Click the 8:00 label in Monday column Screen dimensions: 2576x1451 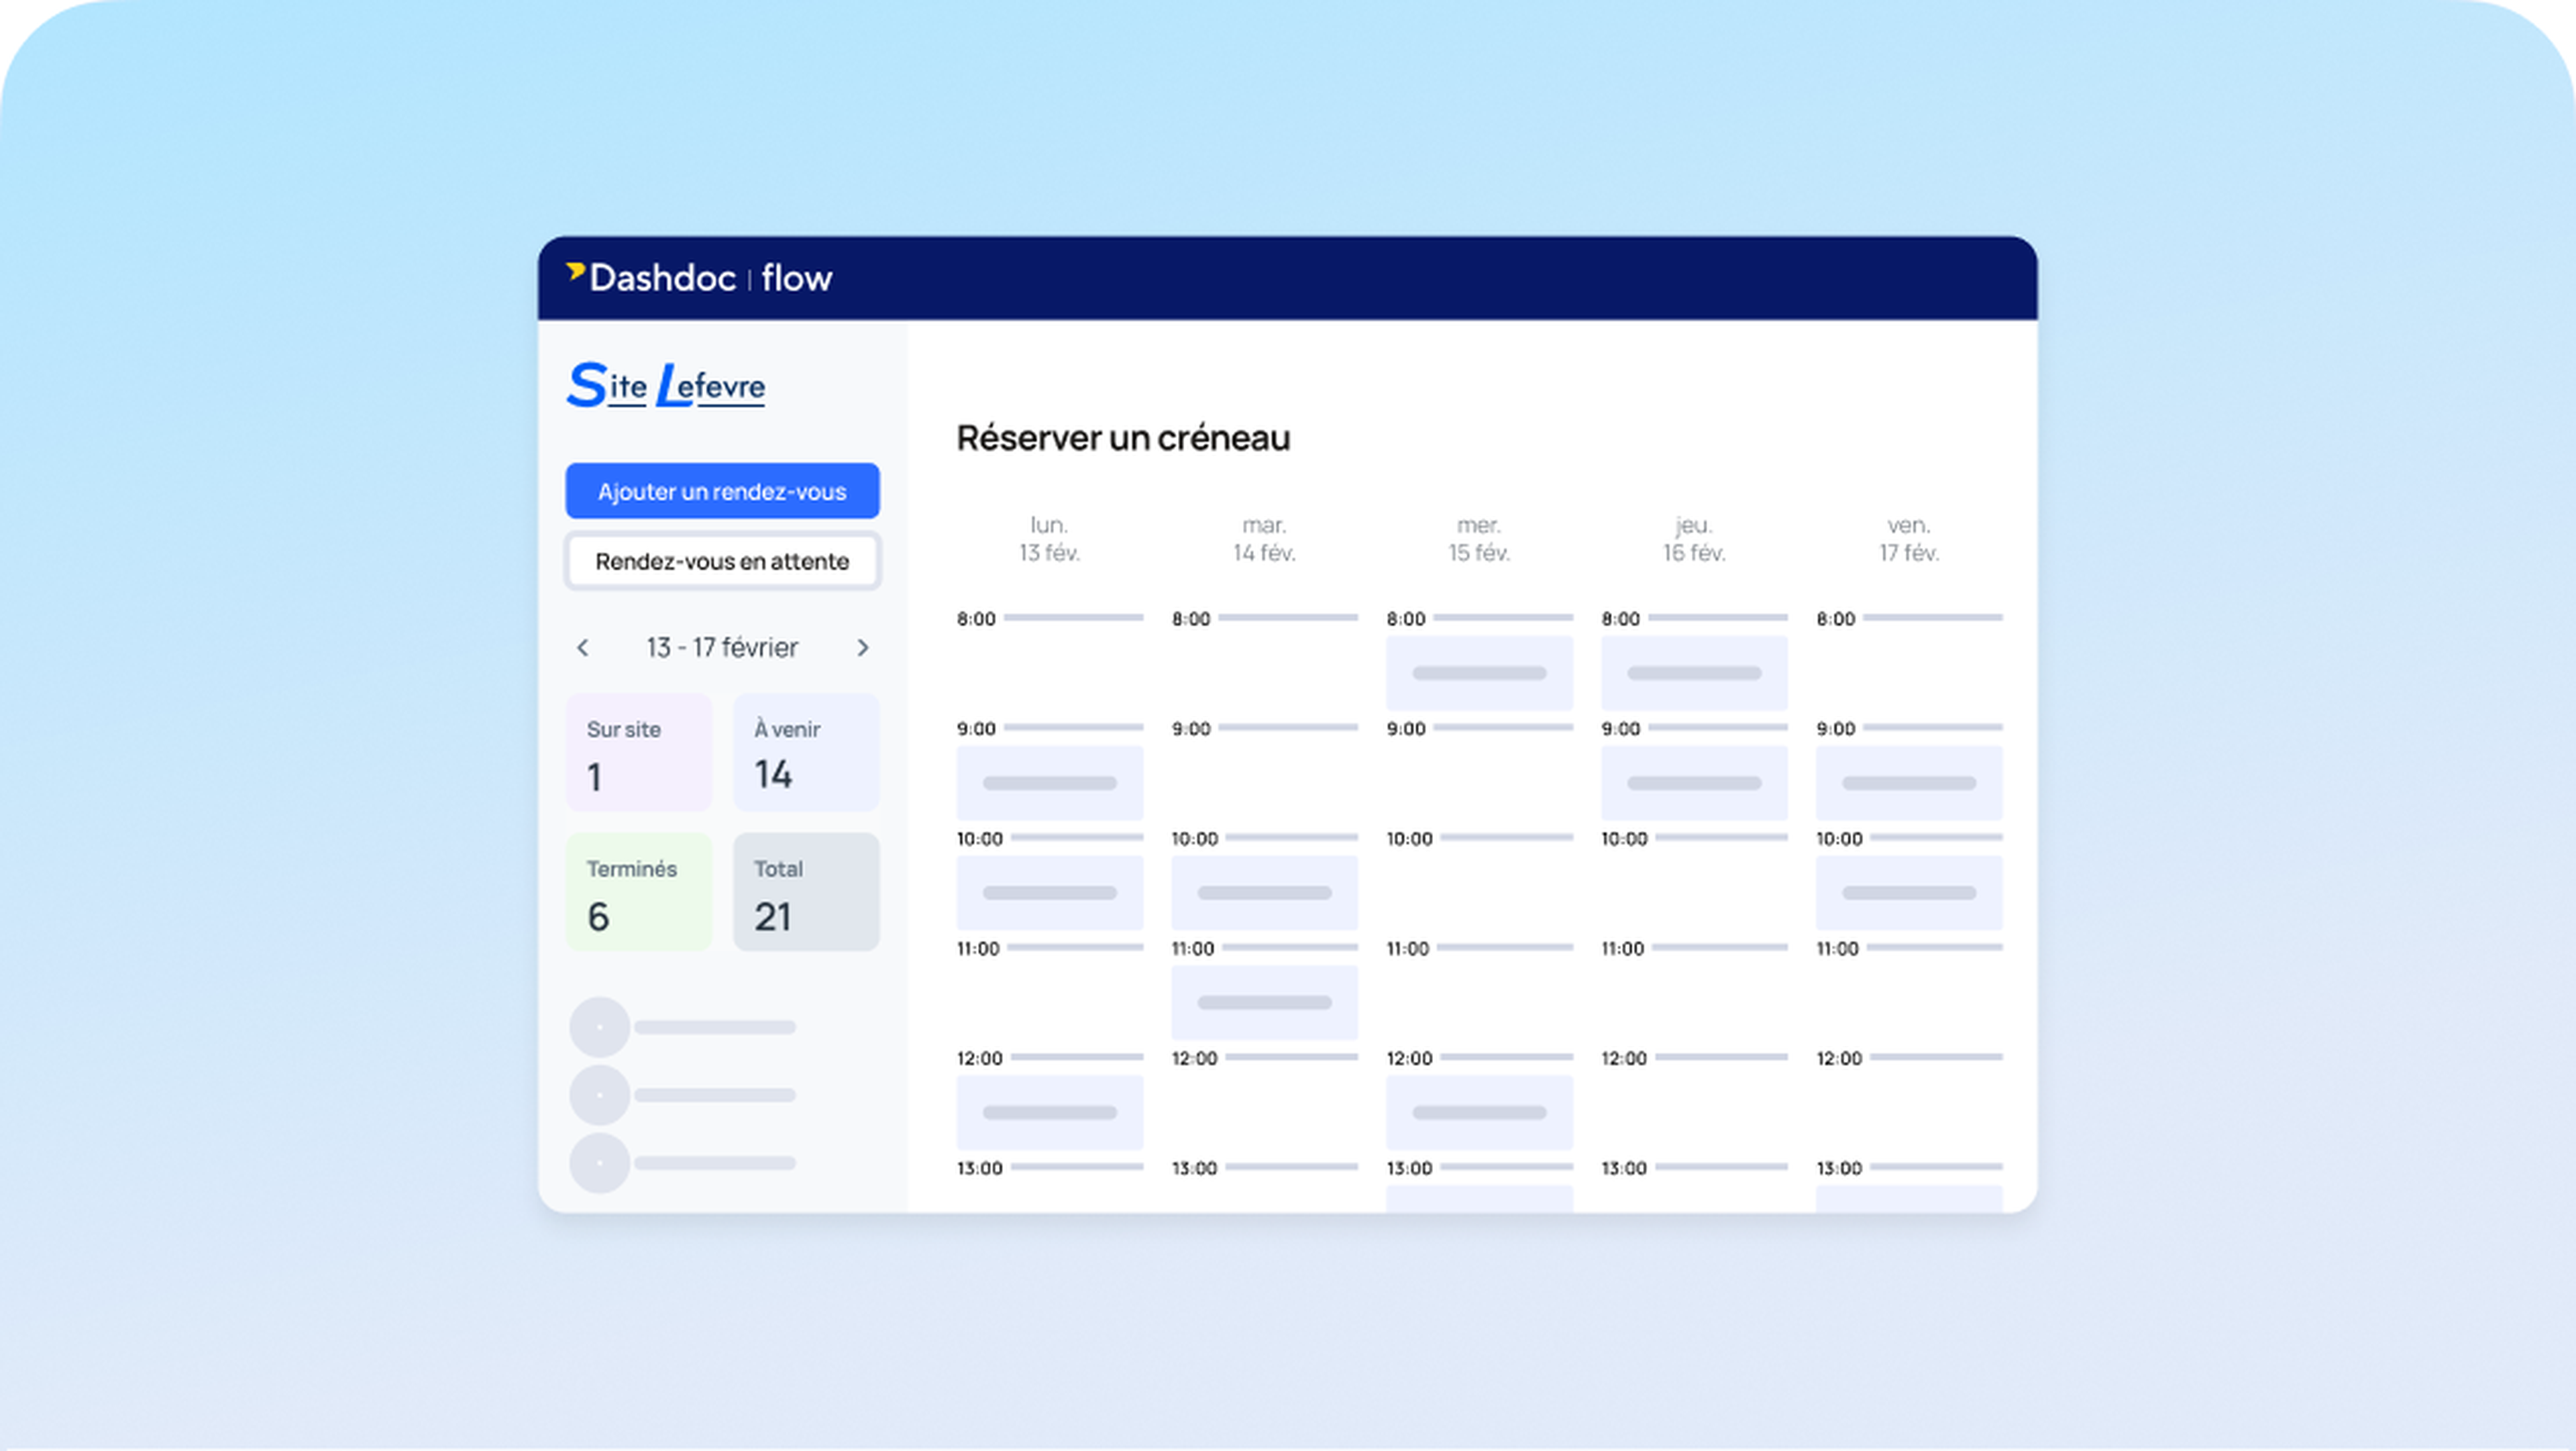click(x=976, y=619)
